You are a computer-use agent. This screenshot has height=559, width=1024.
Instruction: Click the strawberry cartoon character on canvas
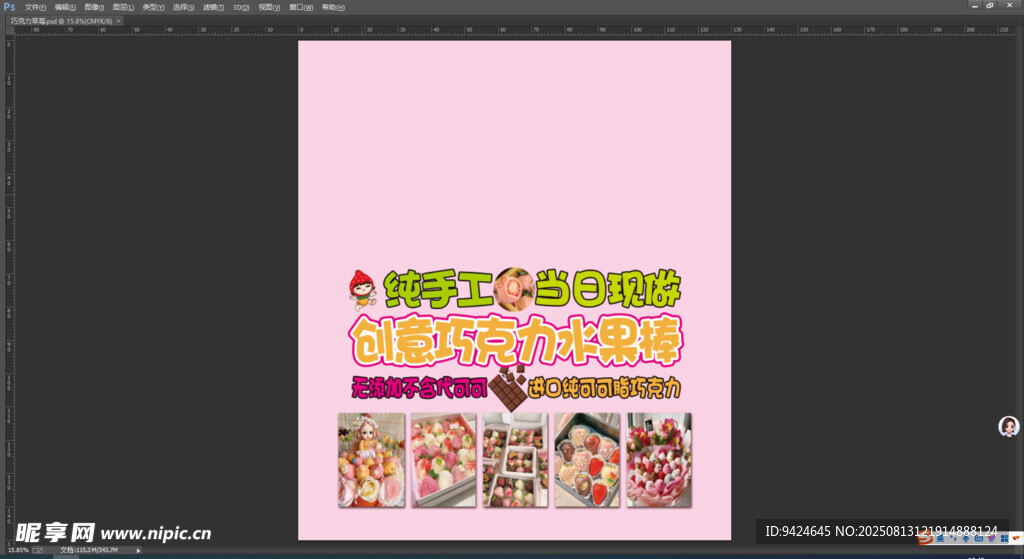[362, 288]
